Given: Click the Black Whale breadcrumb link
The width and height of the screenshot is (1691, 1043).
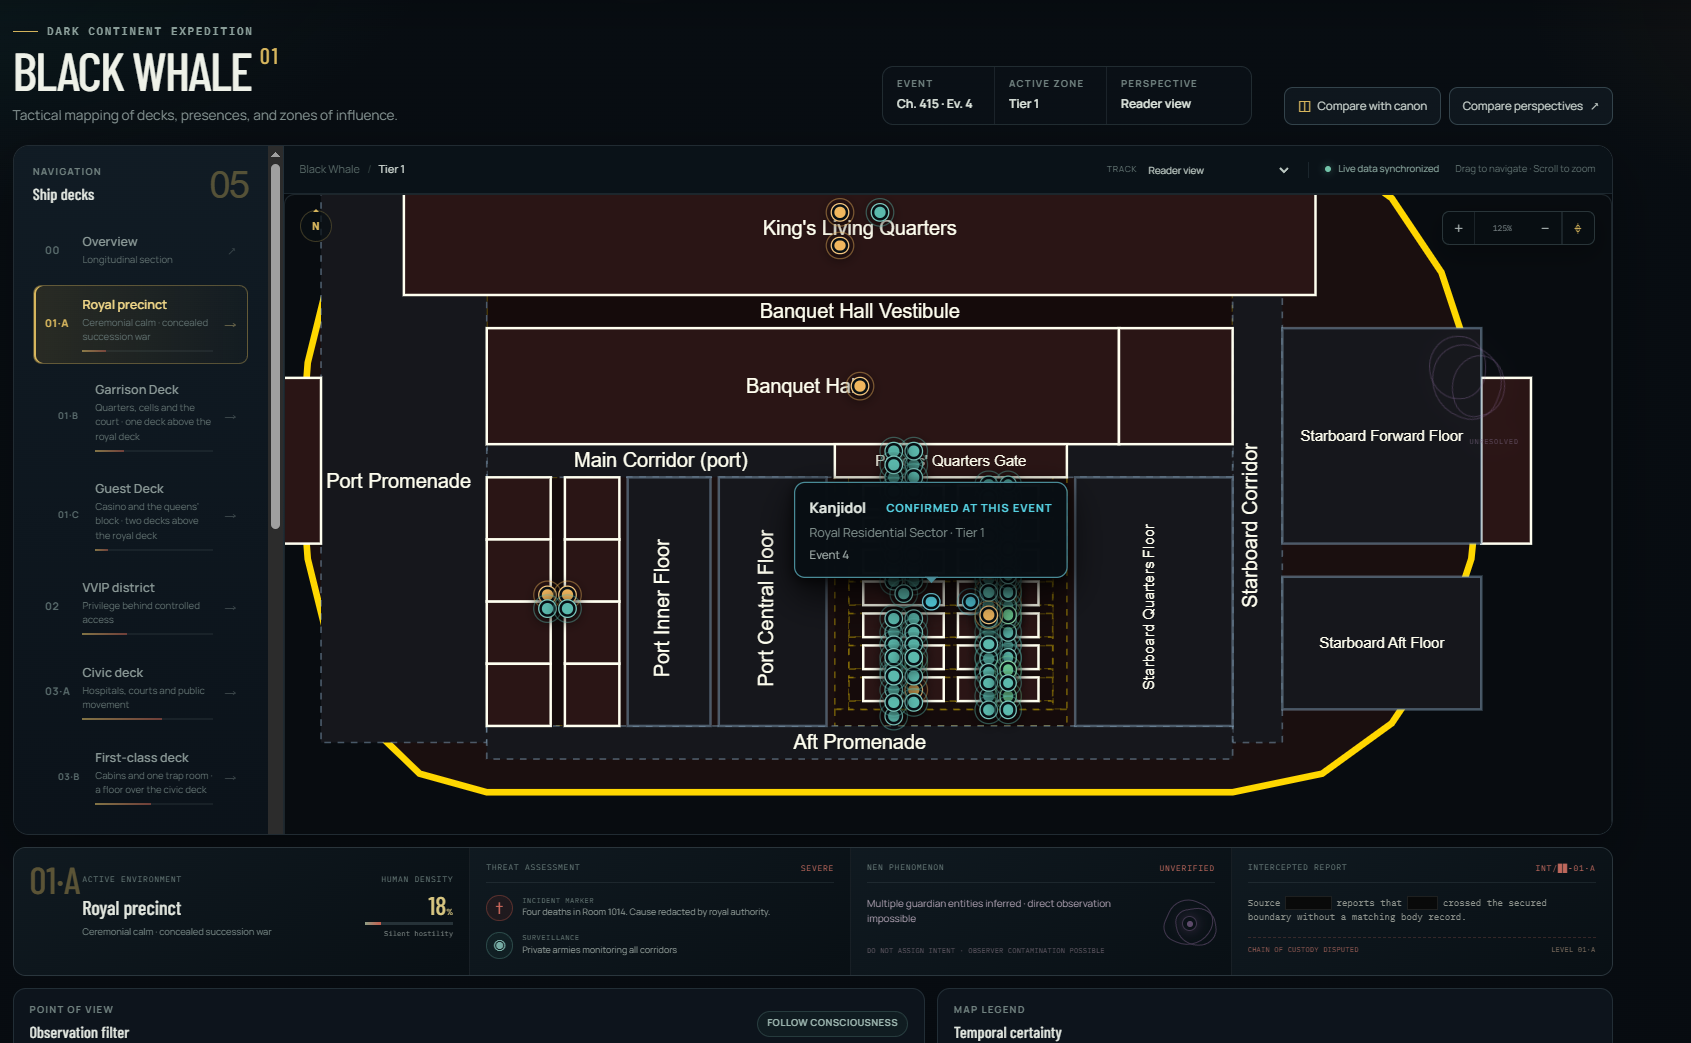Looking at the screenshot, I should (x=329, y=169).
